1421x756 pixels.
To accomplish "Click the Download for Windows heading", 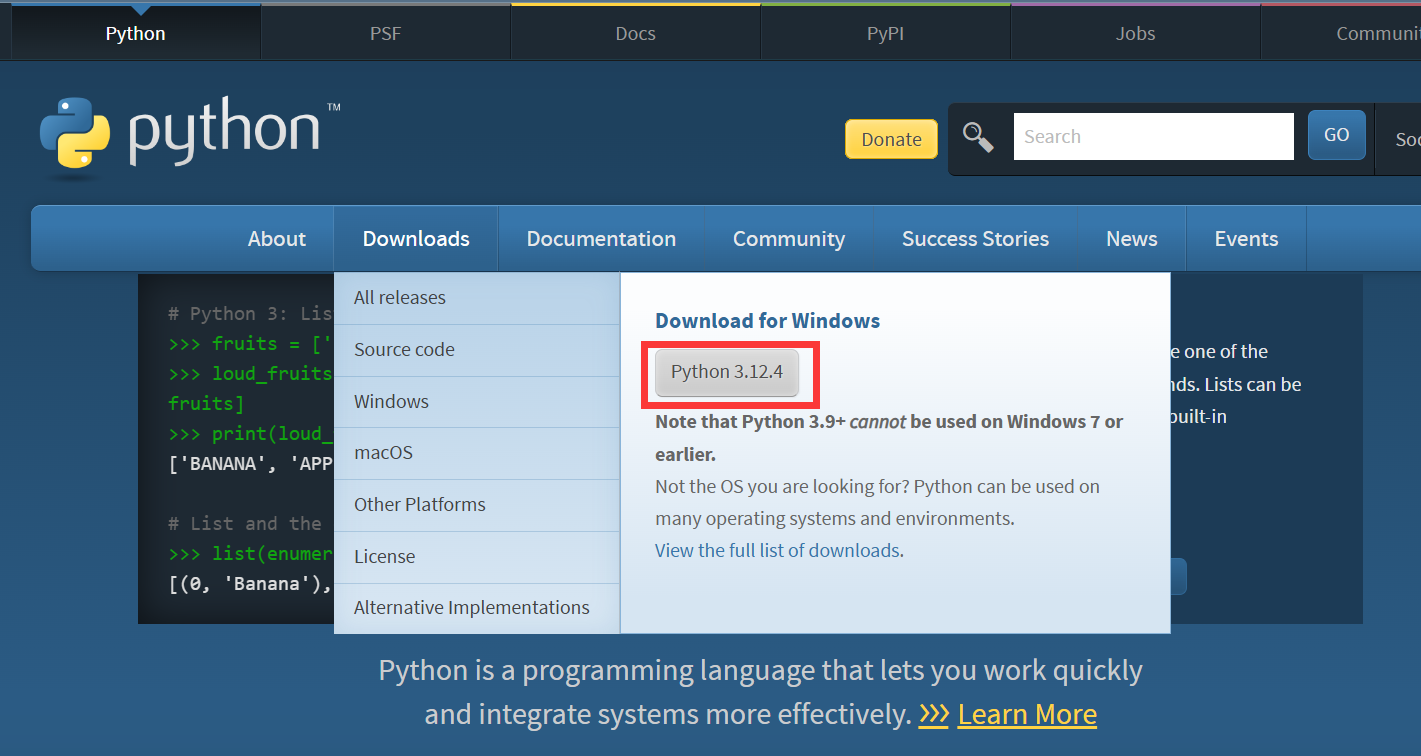I will 767,321.
